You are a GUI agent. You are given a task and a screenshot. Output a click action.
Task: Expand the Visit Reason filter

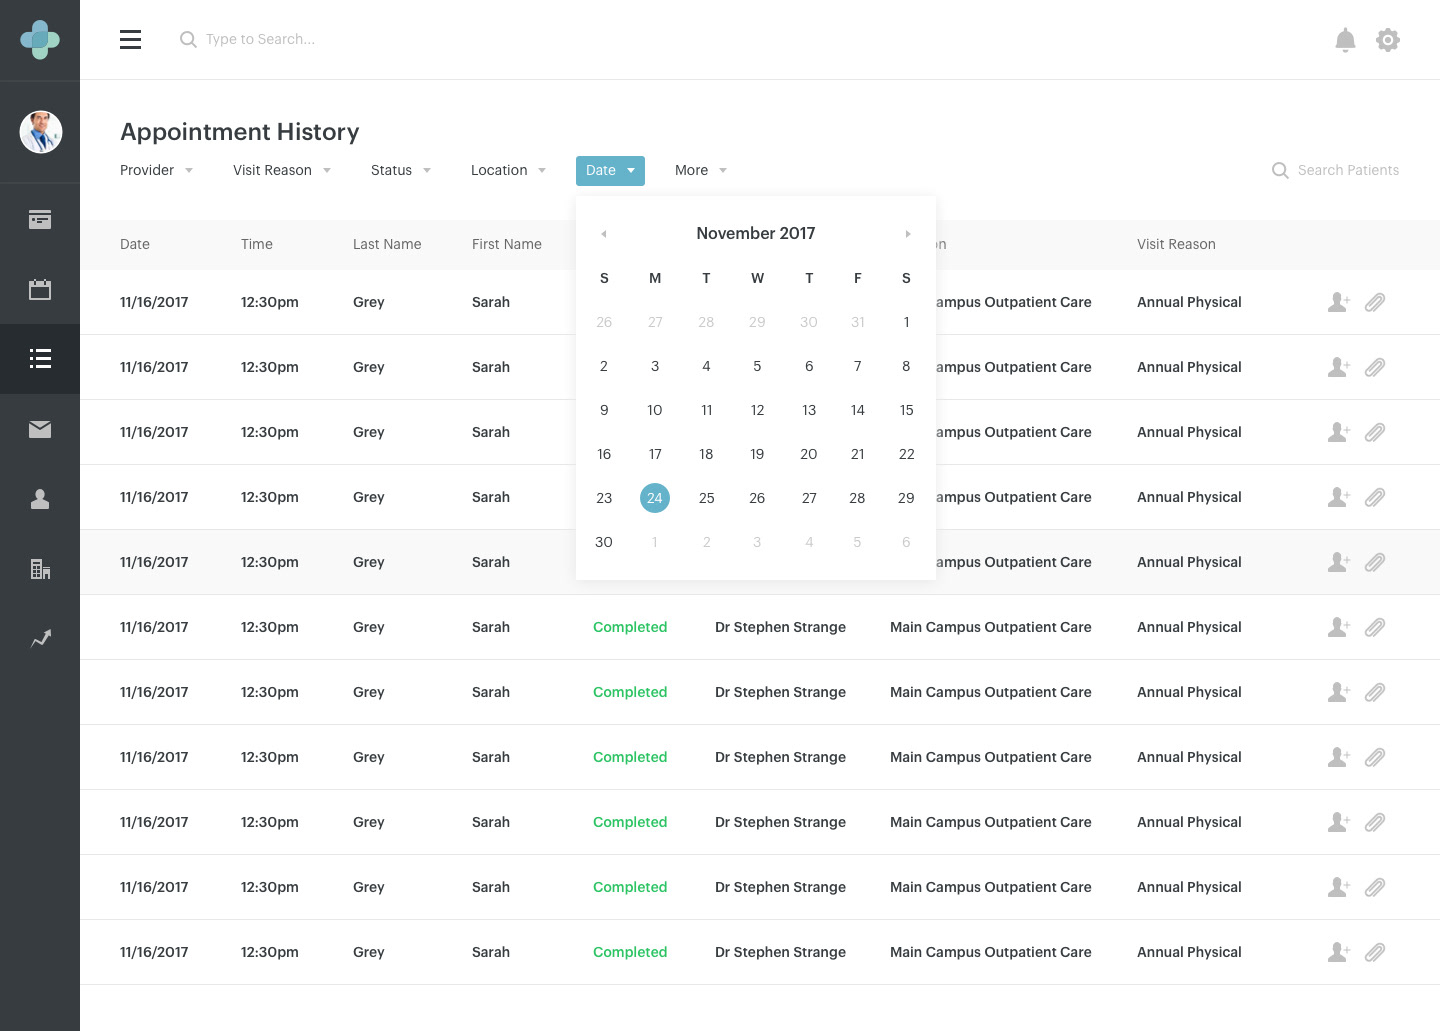pyautogui.click(x=282, y=170)
